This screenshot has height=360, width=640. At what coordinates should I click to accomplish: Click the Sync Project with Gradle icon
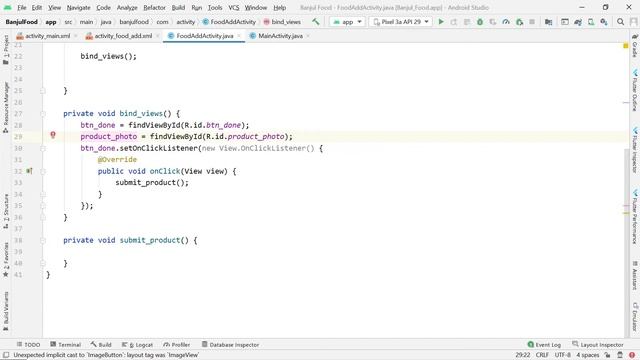point(578,22)
